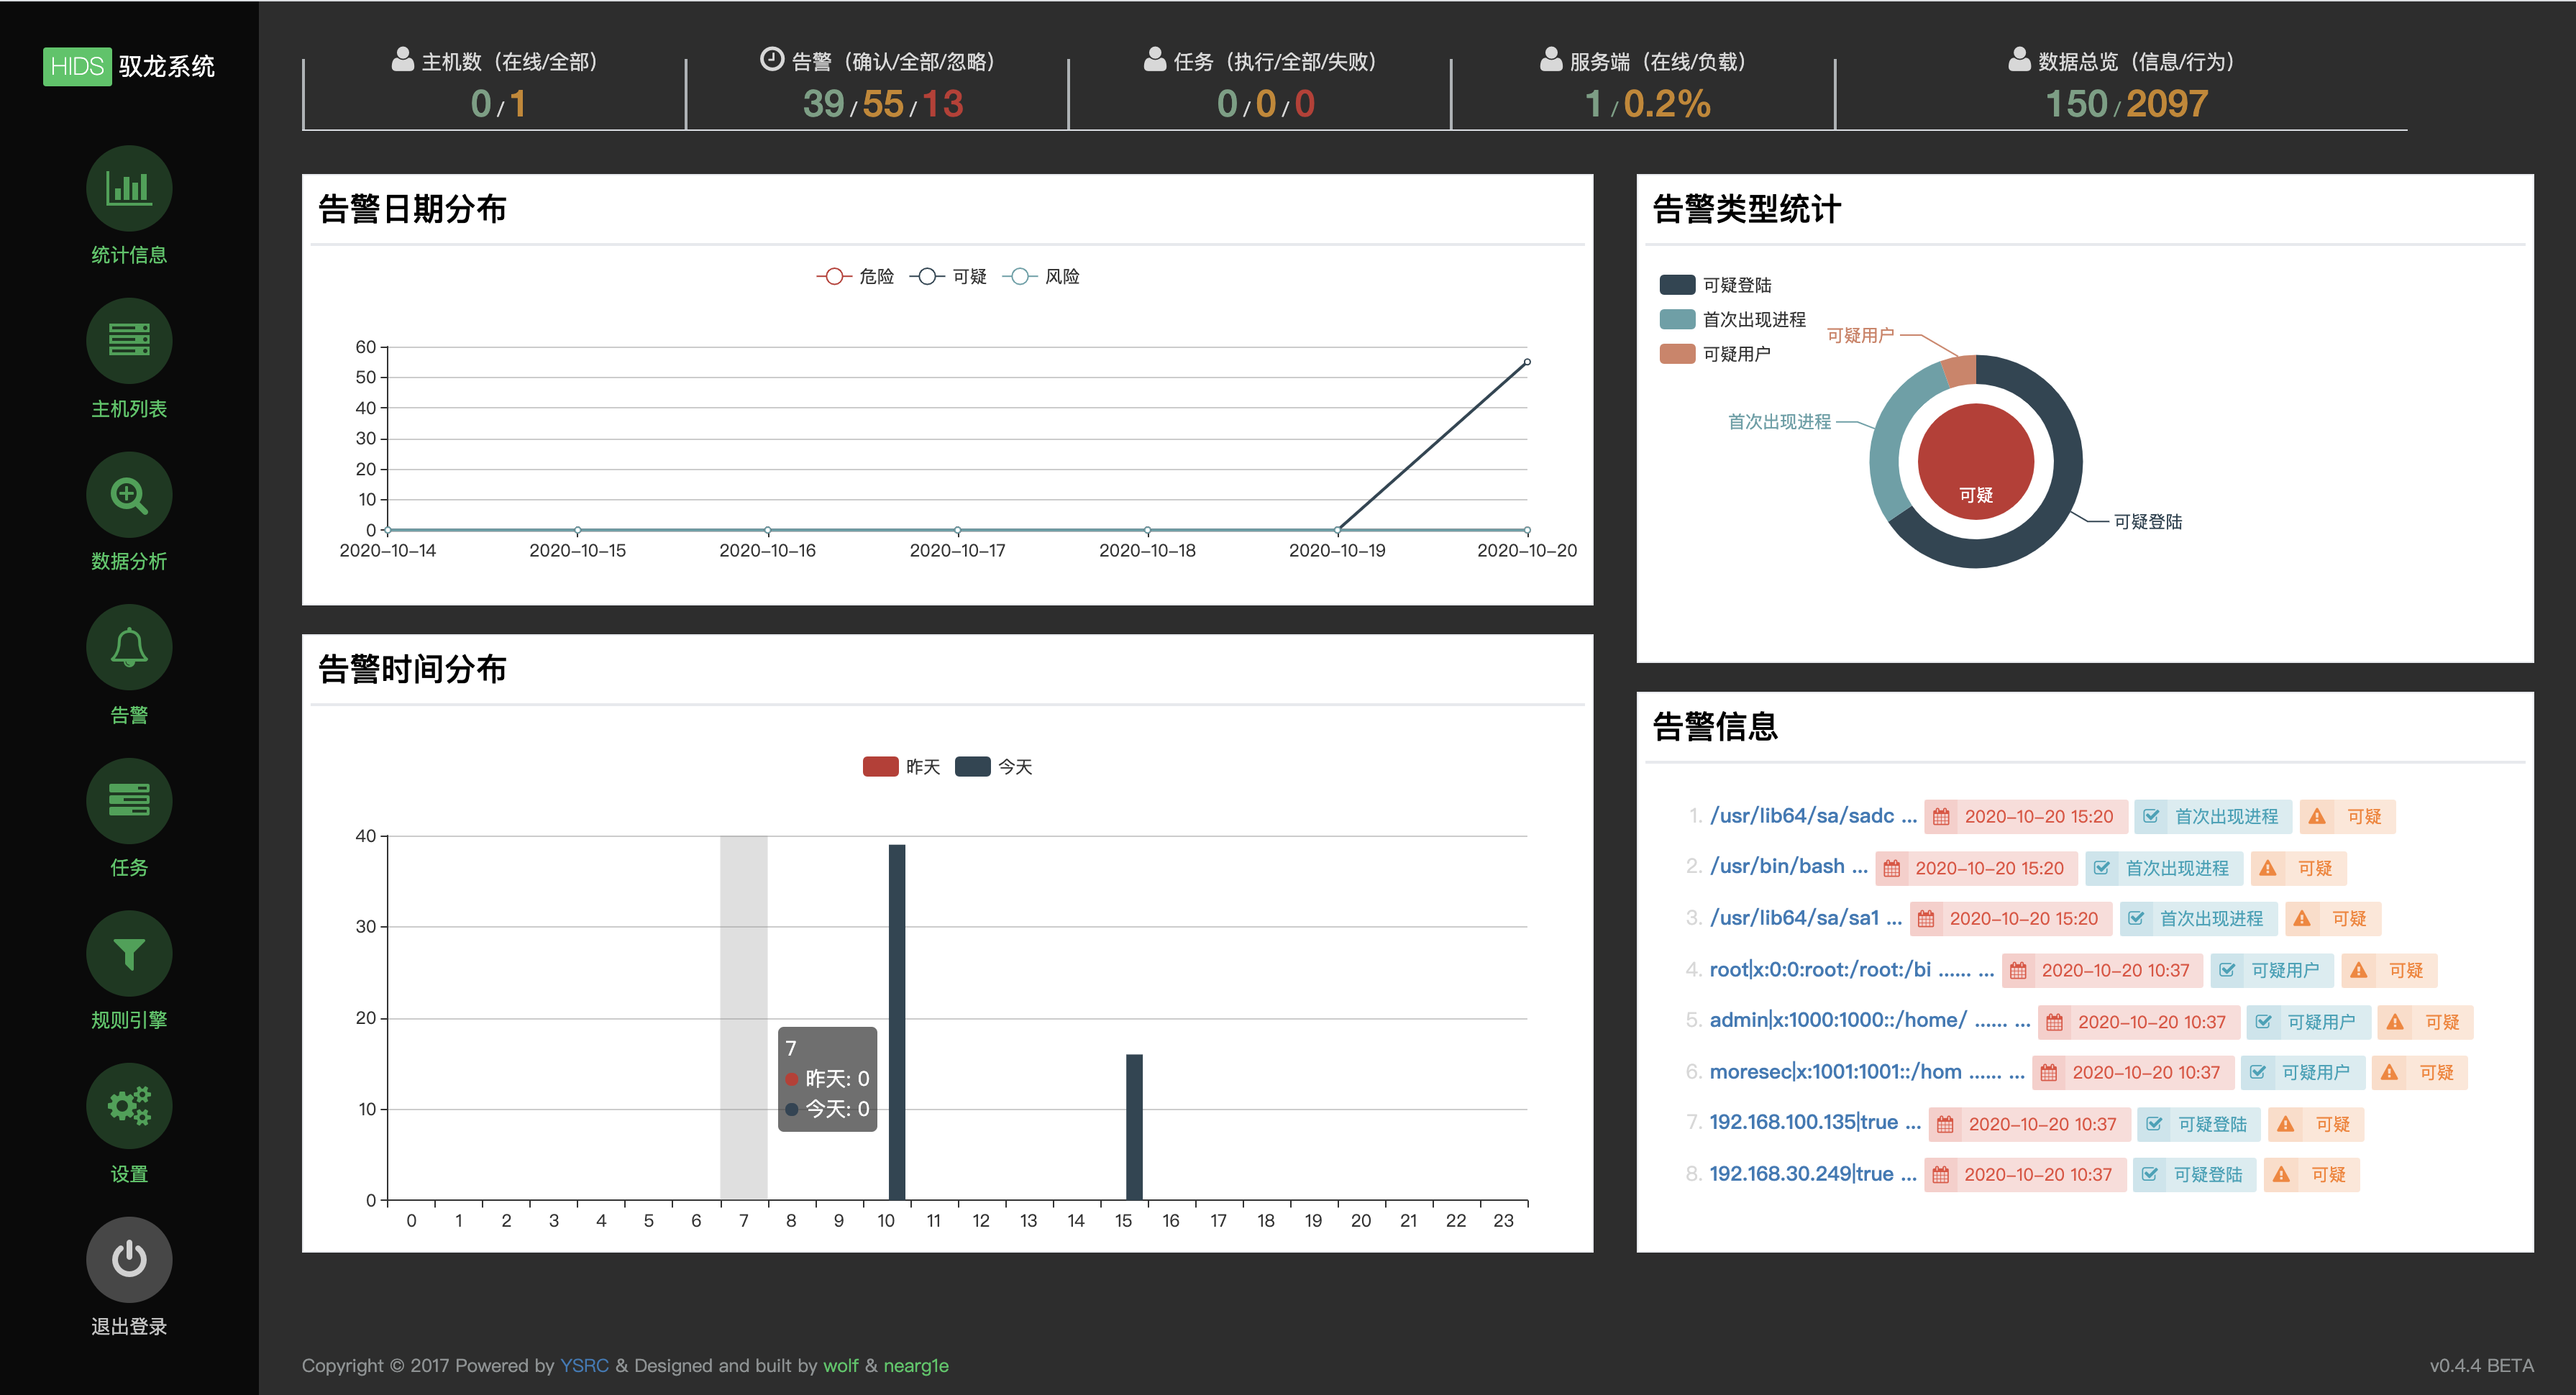Open the admin|x:1000:1000::/home/ alarm link

coord(1869,1021)
